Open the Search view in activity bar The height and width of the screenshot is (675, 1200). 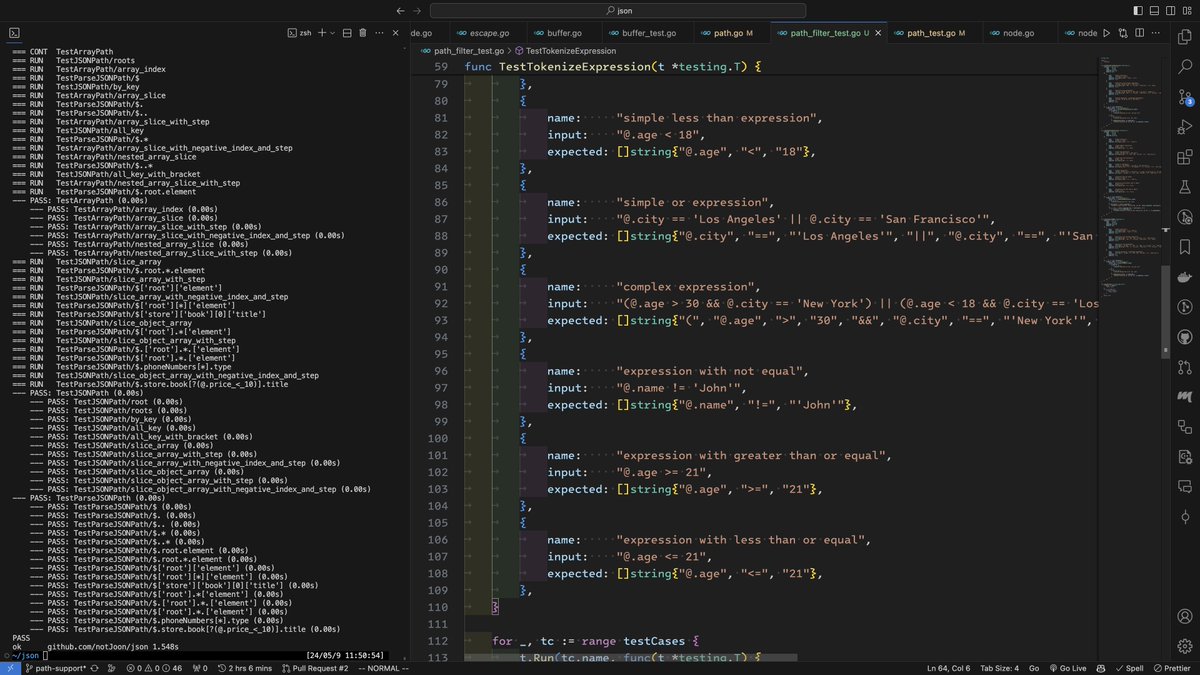(x=1185, y=67)
